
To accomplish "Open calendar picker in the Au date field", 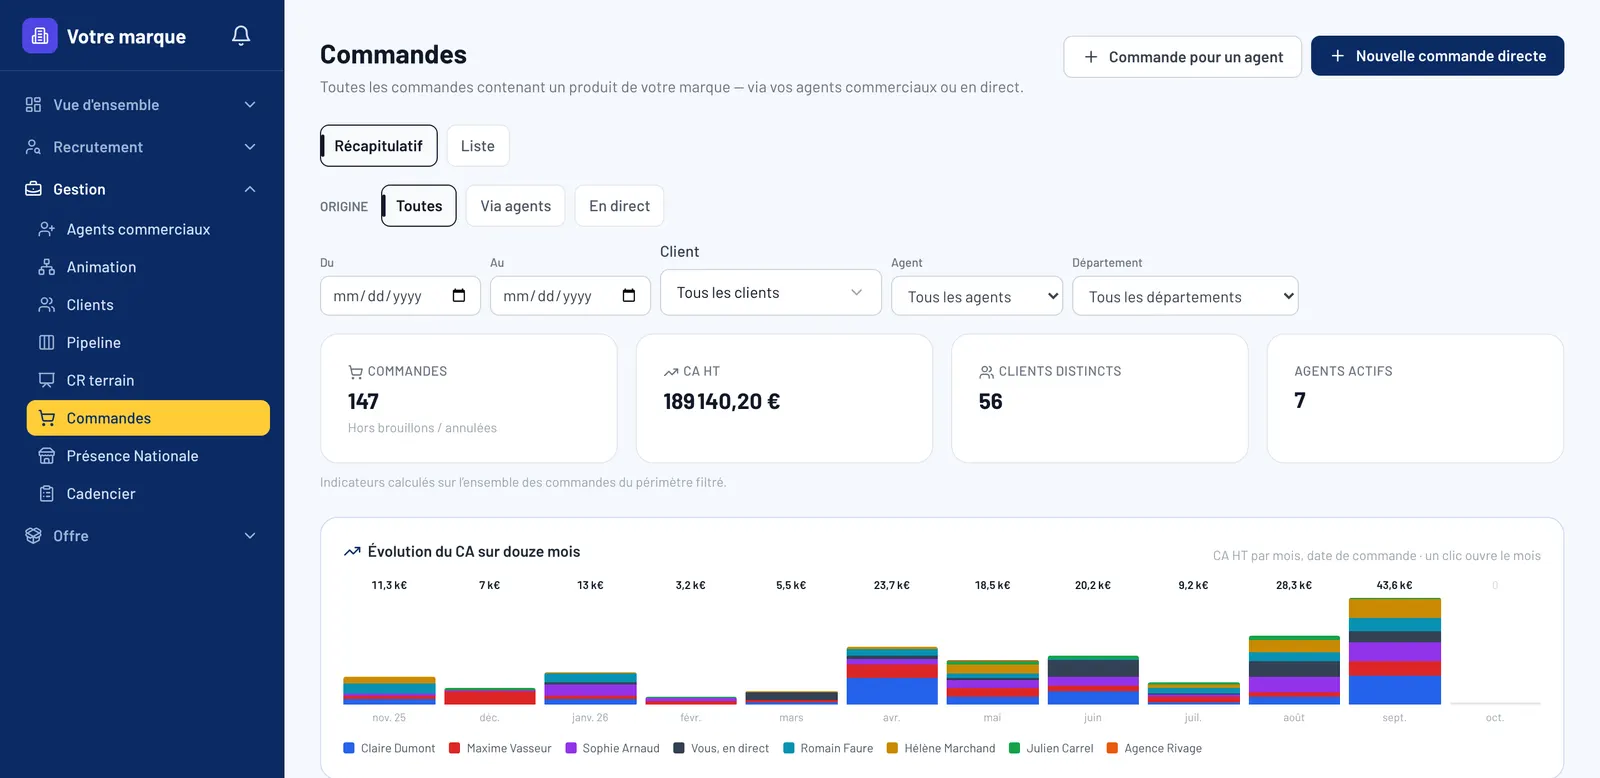I will point(629,296).
